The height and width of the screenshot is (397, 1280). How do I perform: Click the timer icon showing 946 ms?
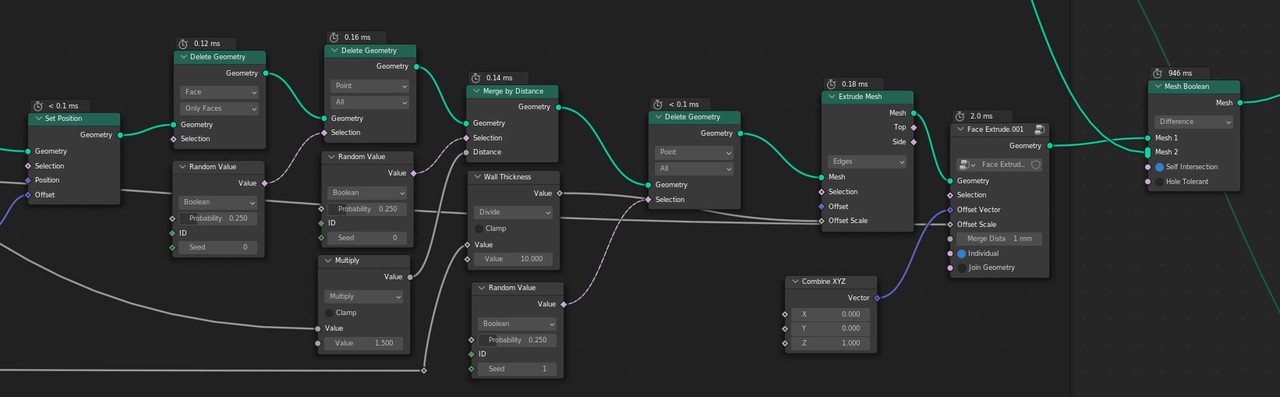click(1157, 73)
